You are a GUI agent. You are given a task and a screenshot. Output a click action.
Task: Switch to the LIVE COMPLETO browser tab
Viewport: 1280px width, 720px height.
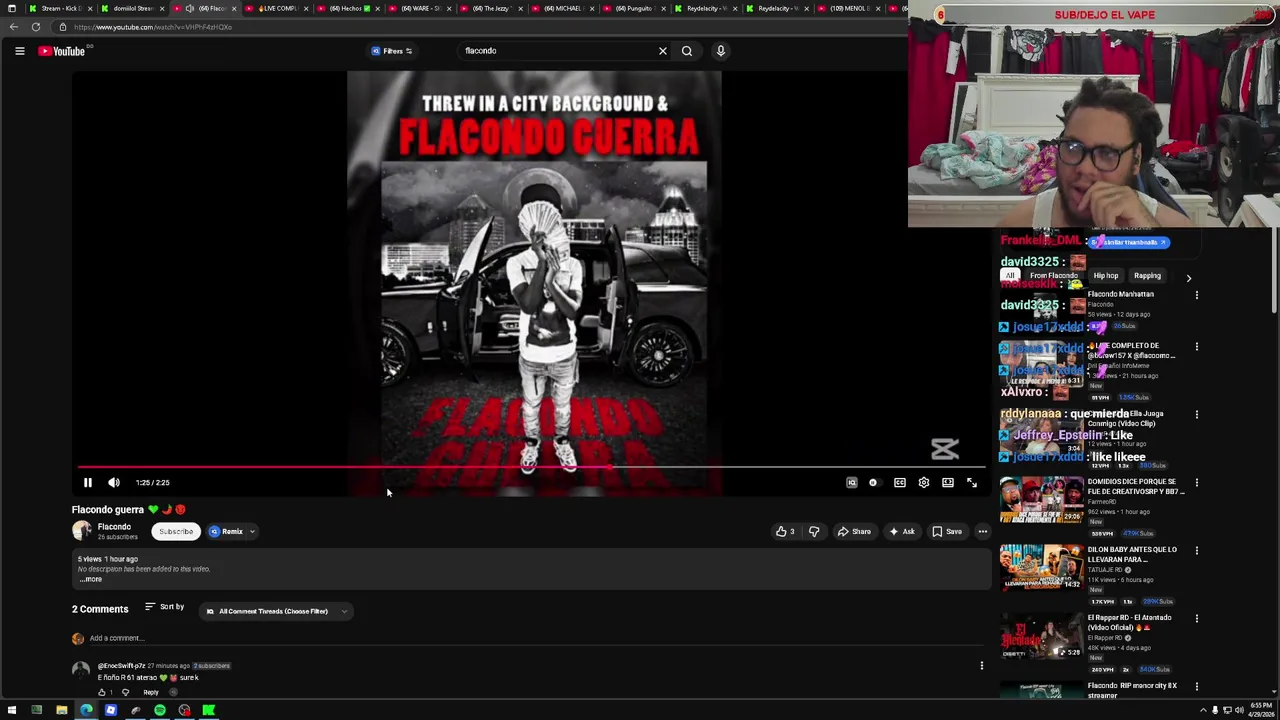point(277,8)
